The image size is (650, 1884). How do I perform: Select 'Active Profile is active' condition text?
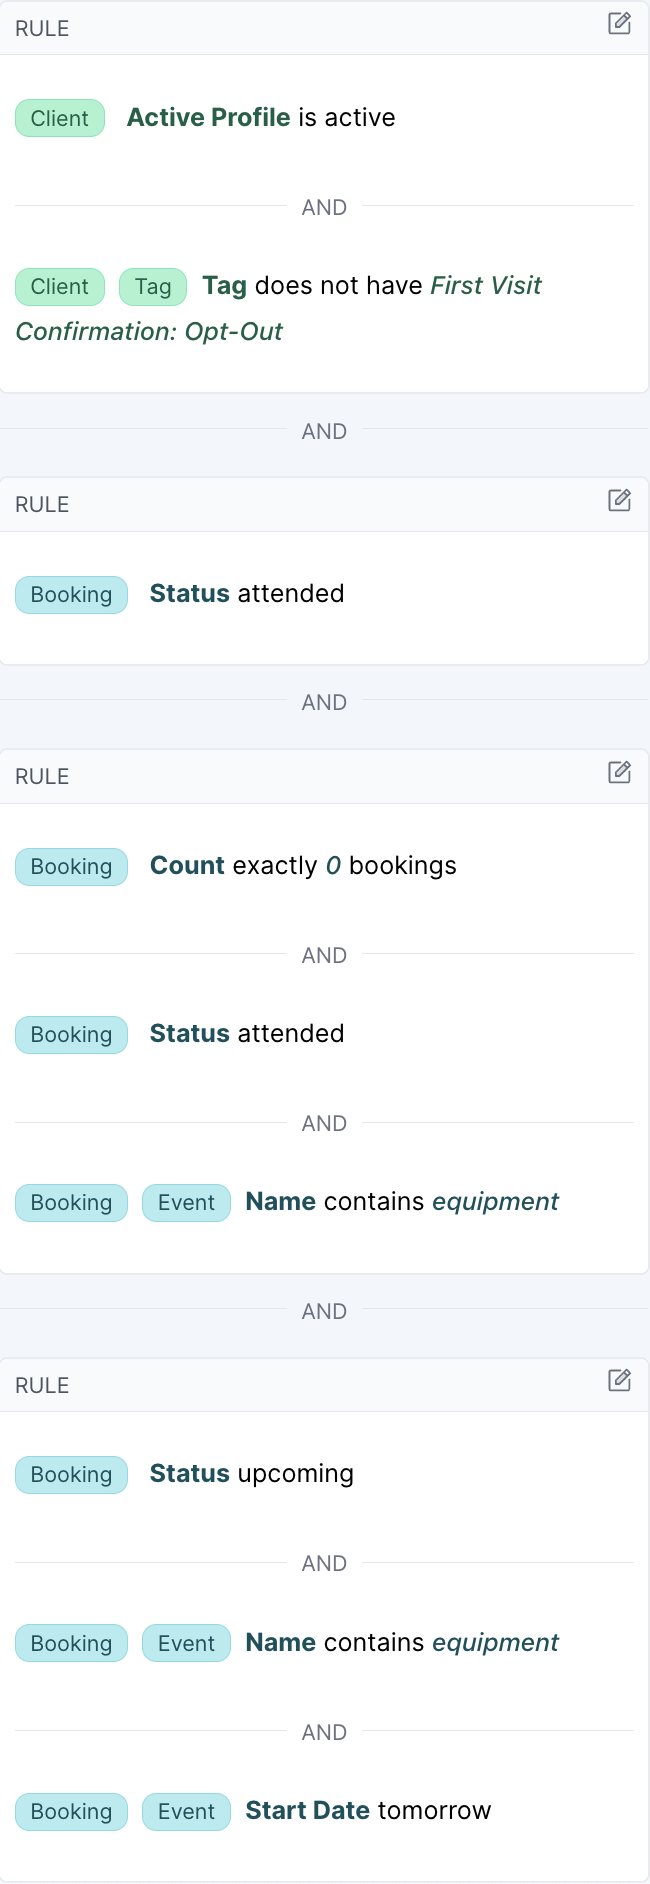261,118
